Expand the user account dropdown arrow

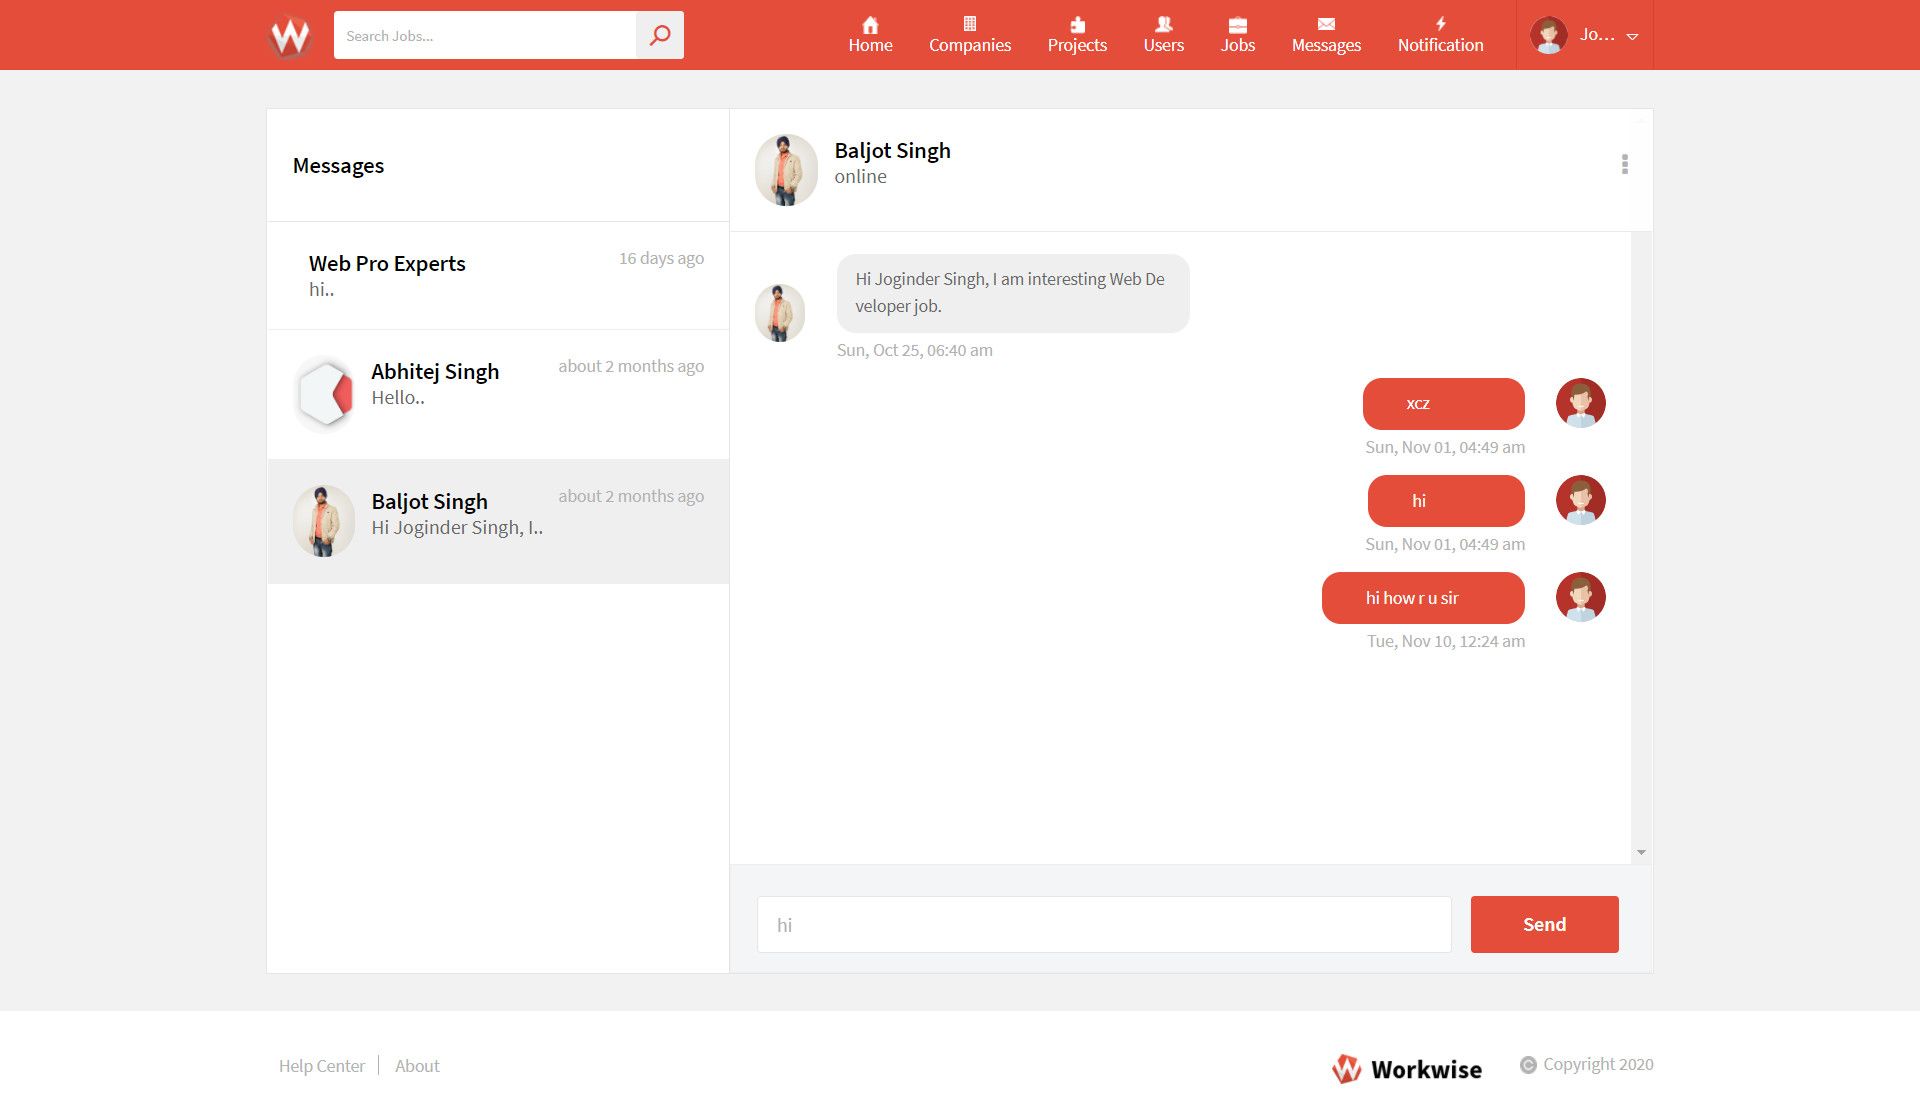pos(1632,37)
